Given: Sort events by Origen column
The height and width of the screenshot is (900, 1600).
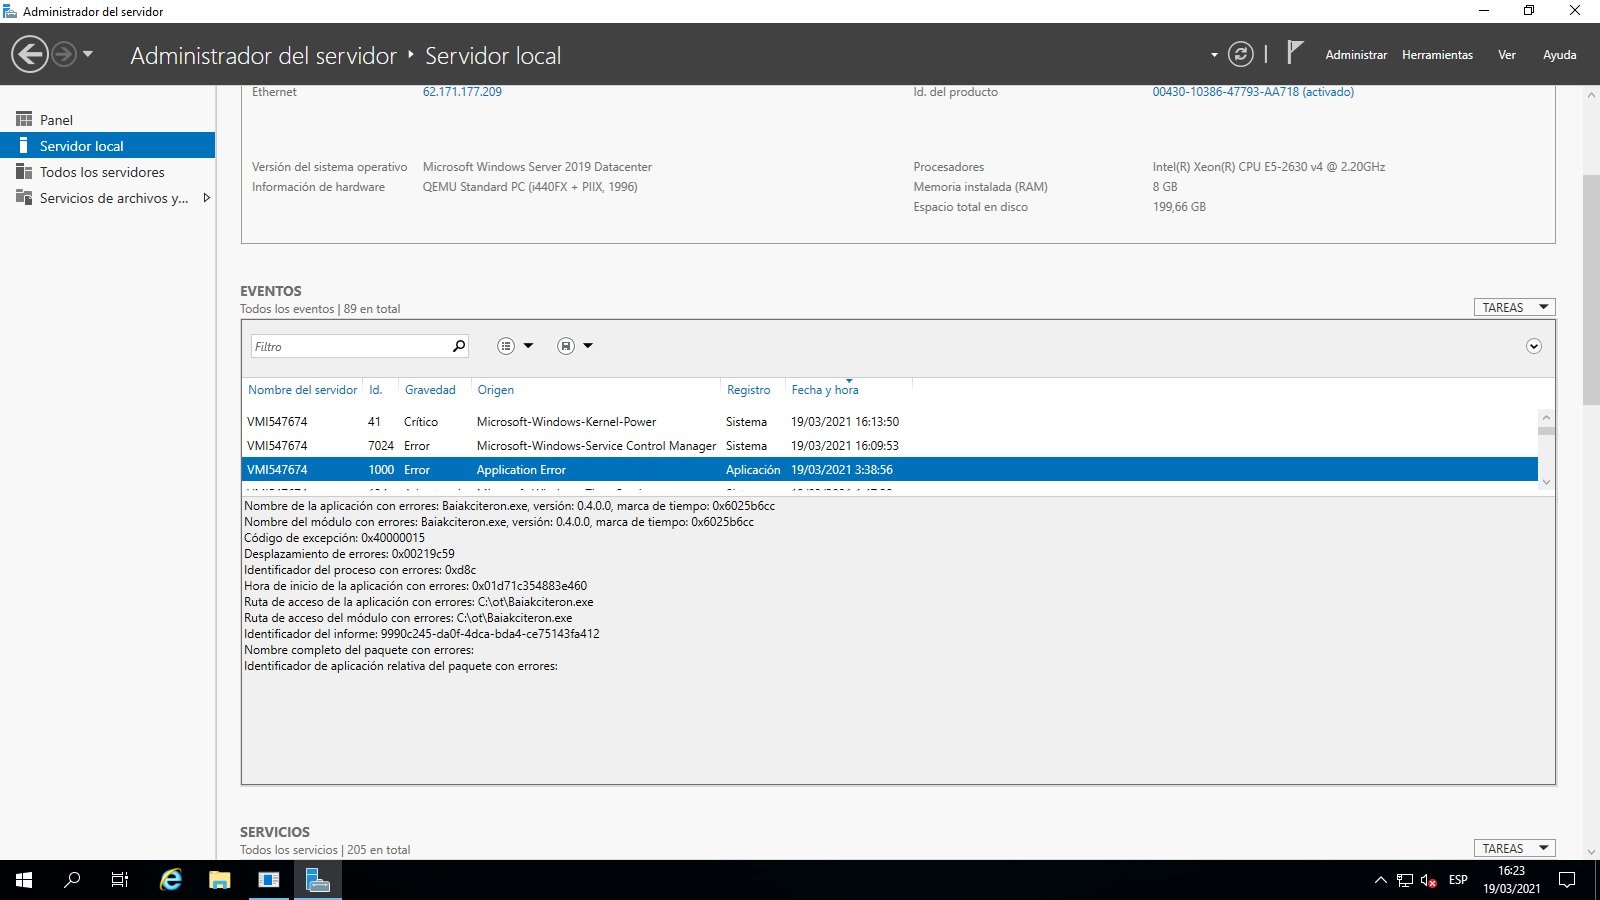Looking at the screenshot, I should pos(495,390).
